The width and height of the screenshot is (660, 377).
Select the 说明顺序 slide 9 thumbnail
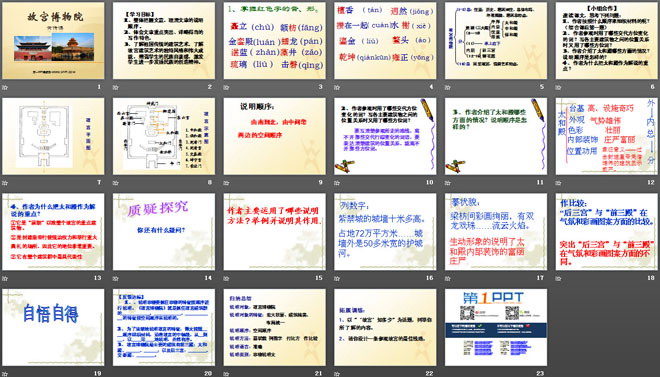(x=274, y=136)
